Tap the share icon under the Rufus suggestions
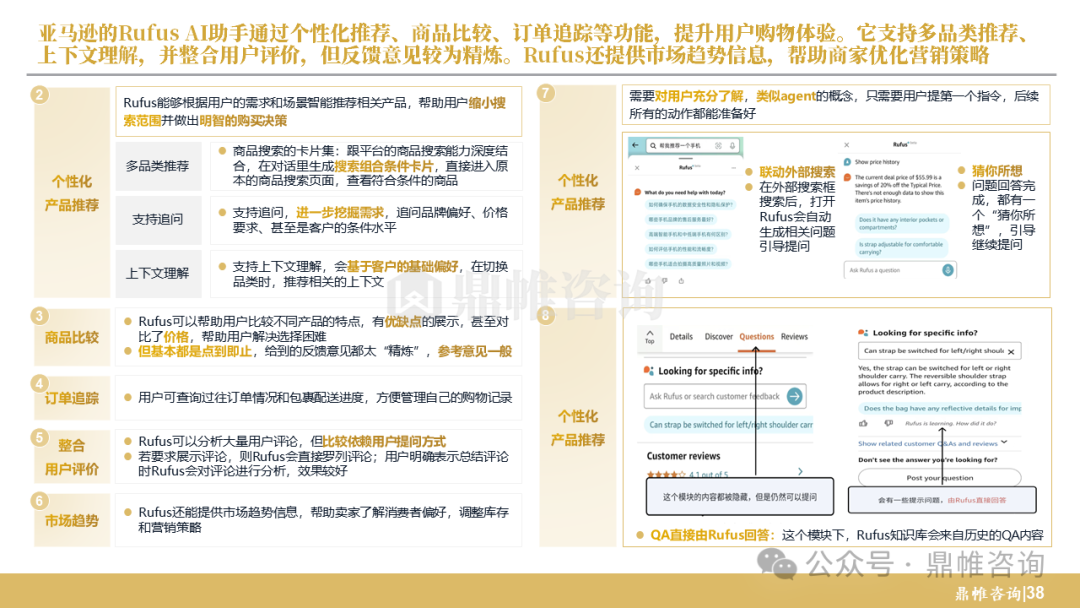Image resolution: width=1080 pixels, height=608 pixels. (x=681, y=280)
